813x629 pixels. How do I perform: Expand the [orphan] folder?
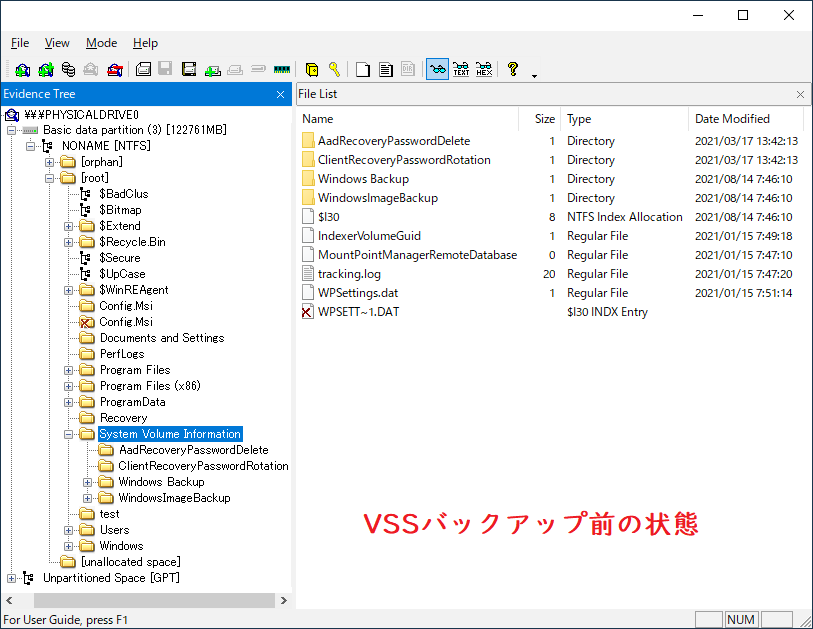49,162
